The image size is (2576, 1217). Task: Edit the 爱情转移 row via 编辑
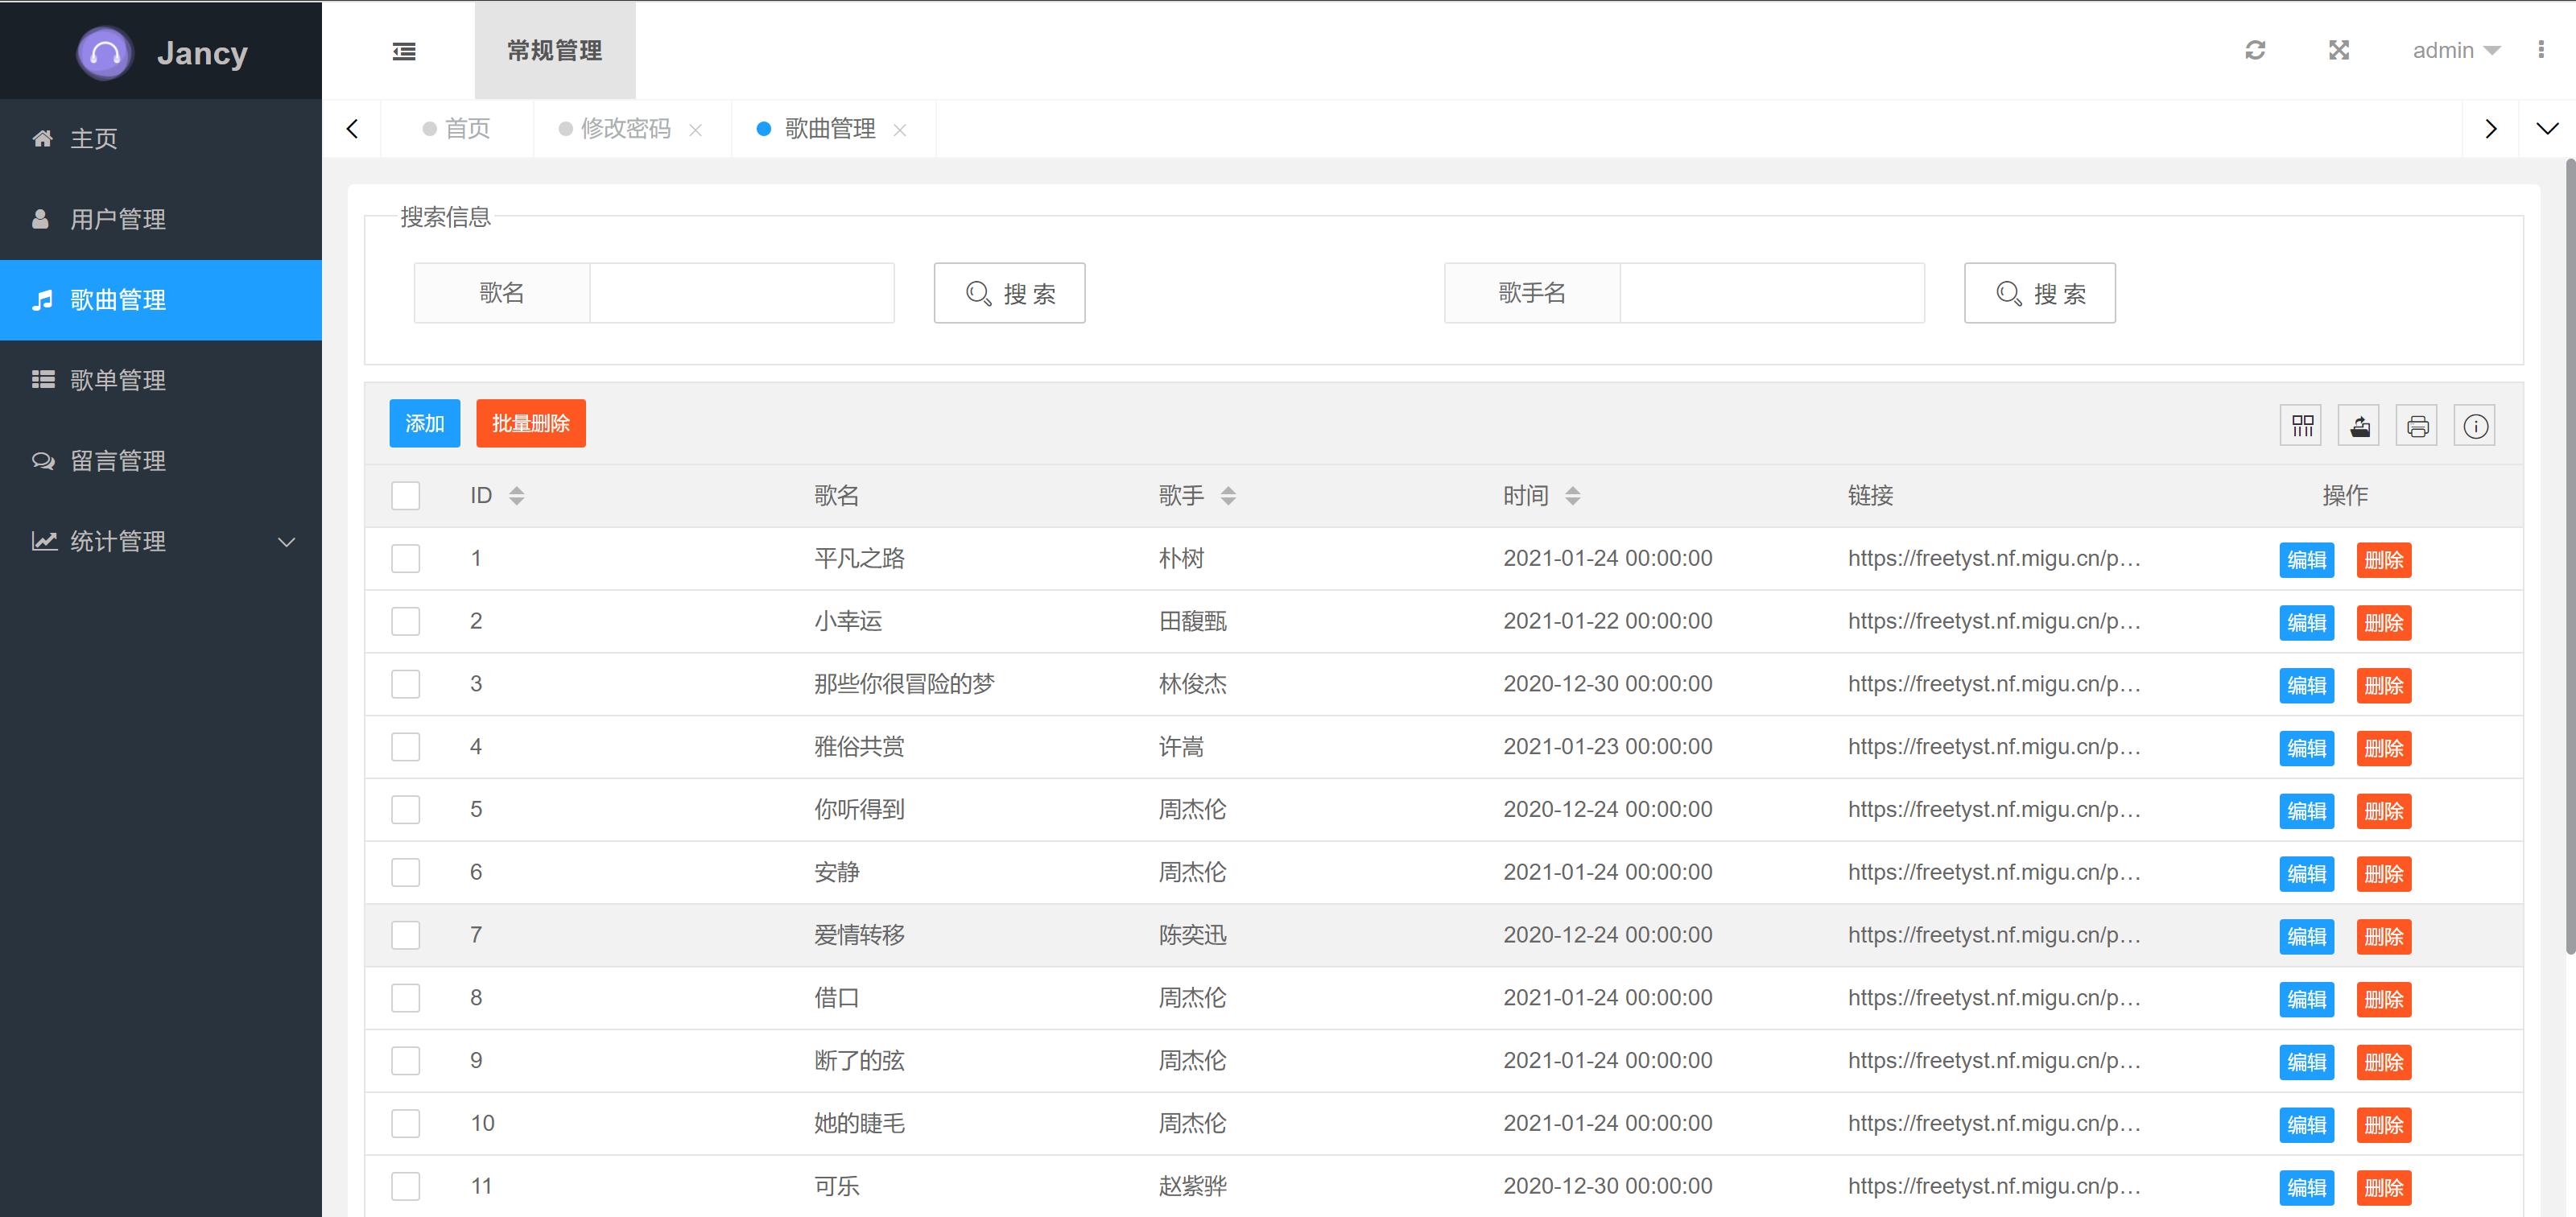coord(2307,938)
